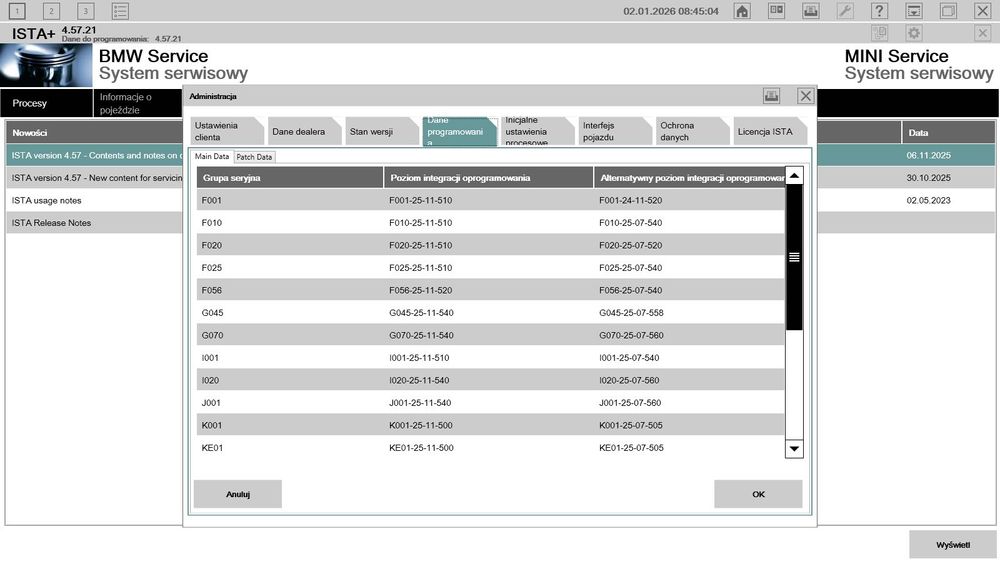Select the F020 series row
1000x563 pixels.
coord(490,245)
